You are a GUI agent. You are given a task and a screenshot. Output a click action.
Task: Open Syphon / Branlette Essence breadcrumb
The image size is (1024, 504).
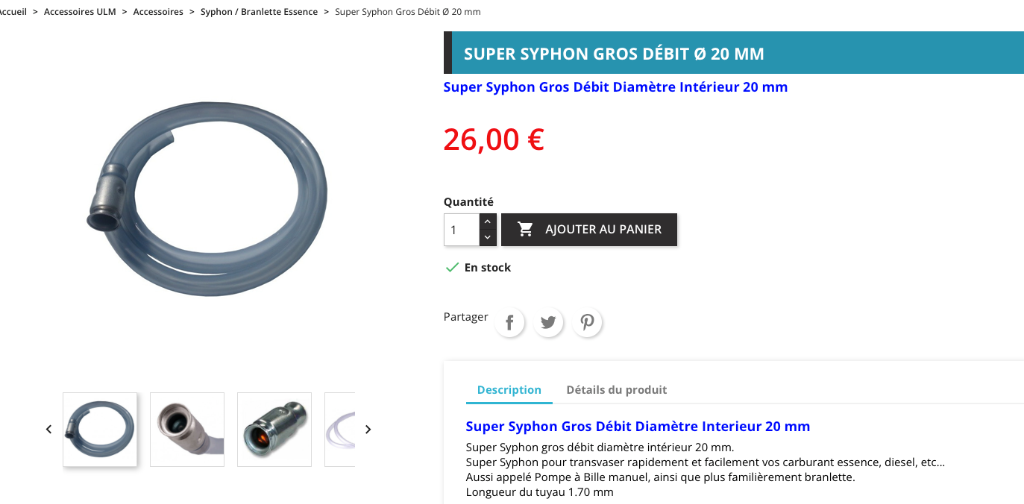tap(259, 12)
